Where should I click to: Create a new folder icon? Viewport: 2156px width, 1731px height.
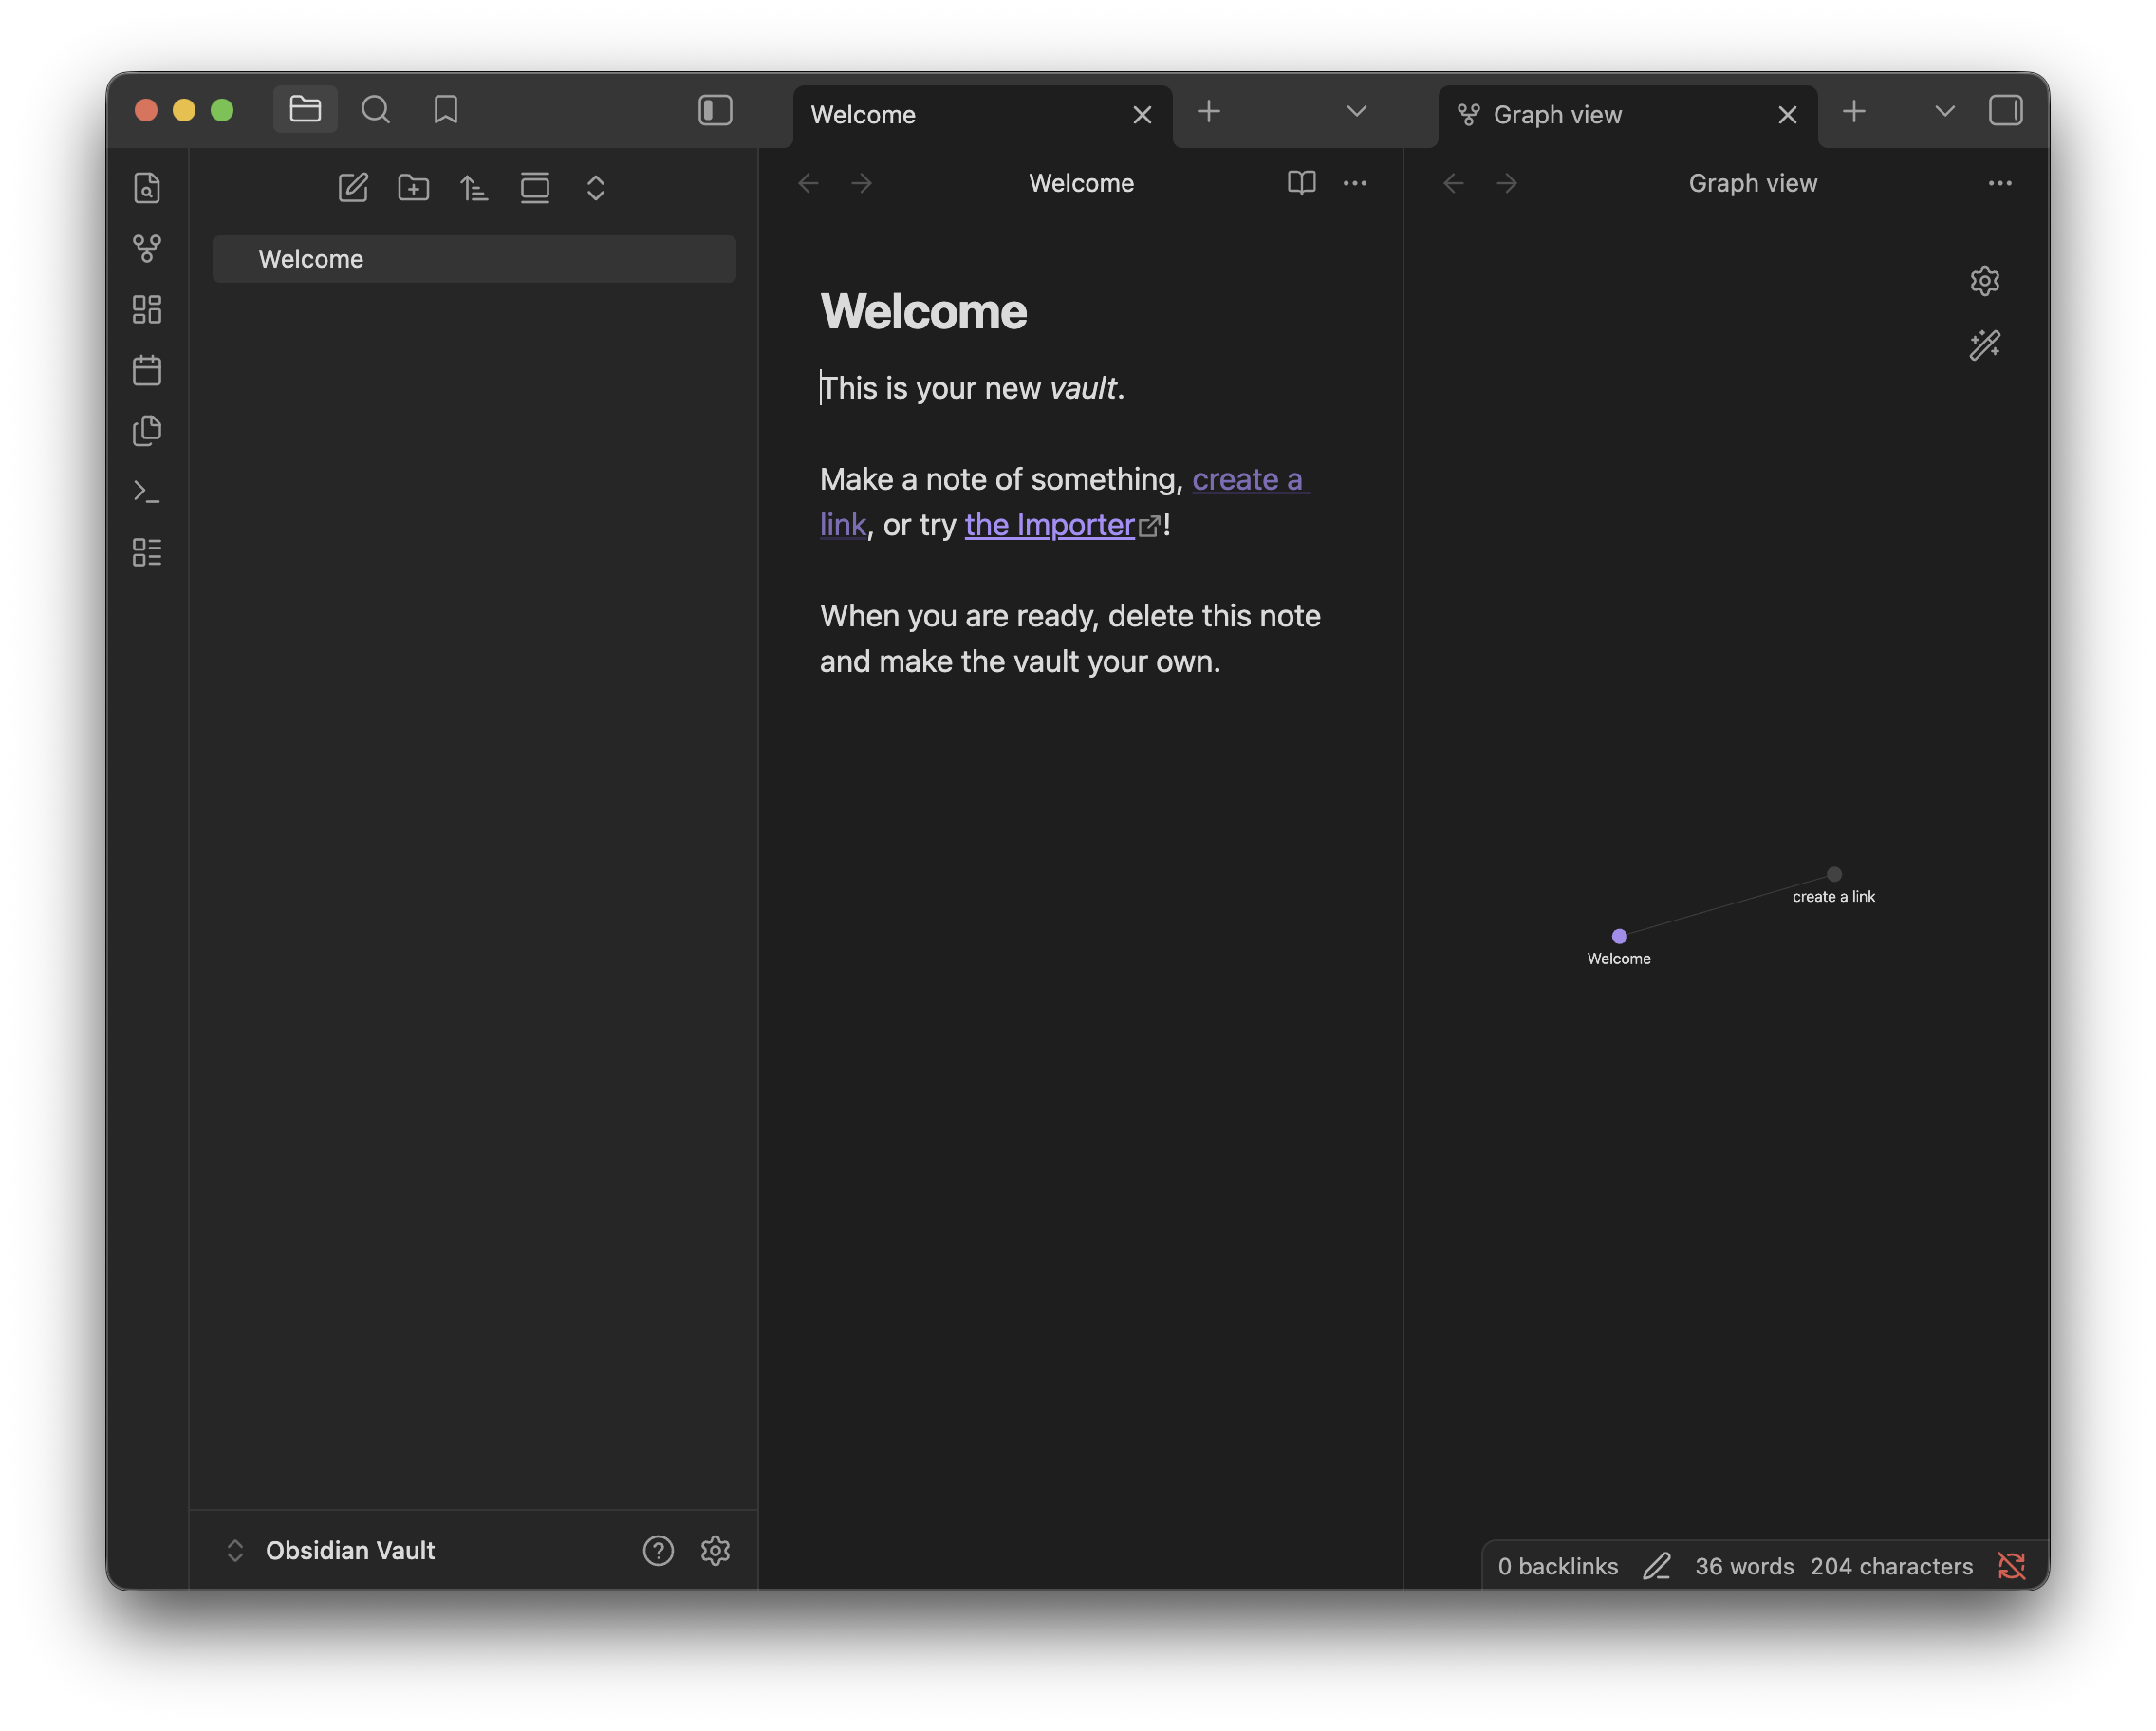[x=414, y=187]
